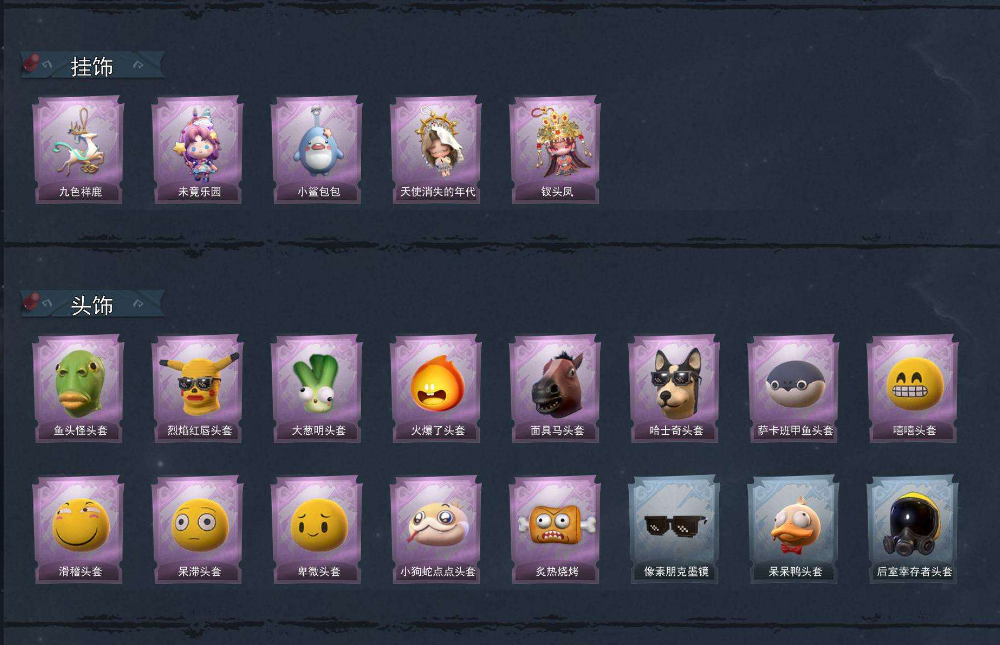This screenshot has height=645, width=1000.
Task: Select the 面具马头套 horse mask
Action: 555,389
